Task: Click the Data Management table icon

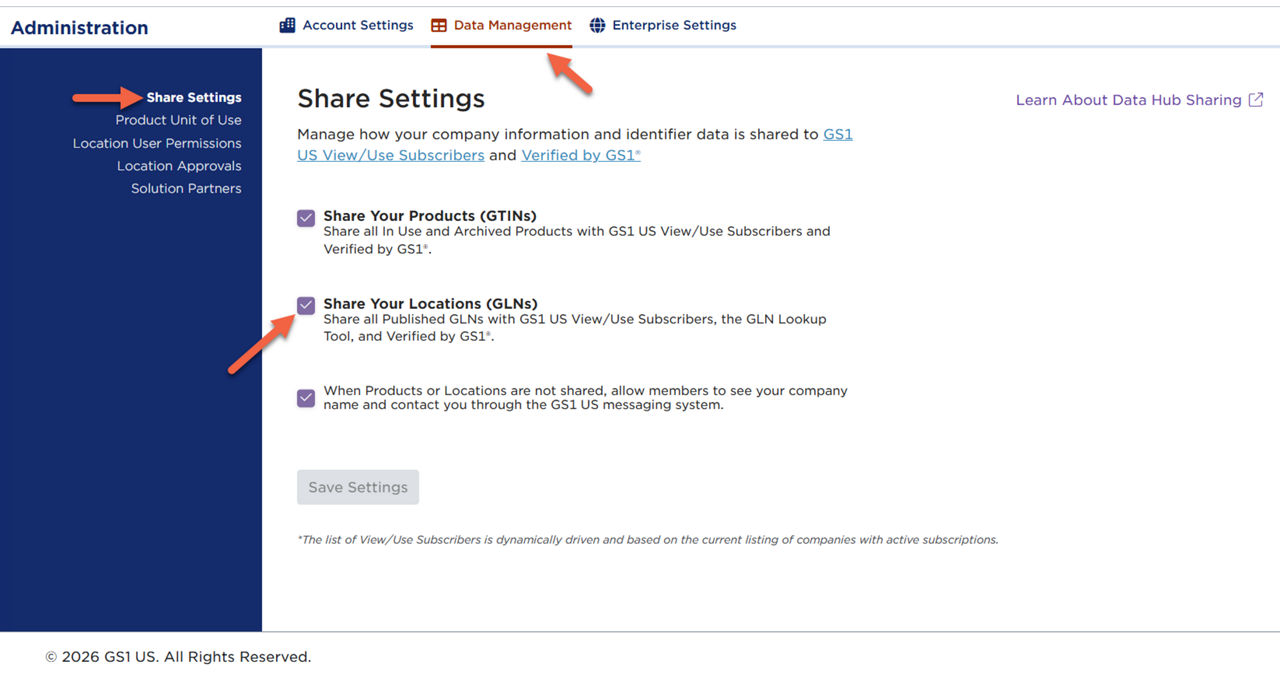Action: click(x=438, y=25)
